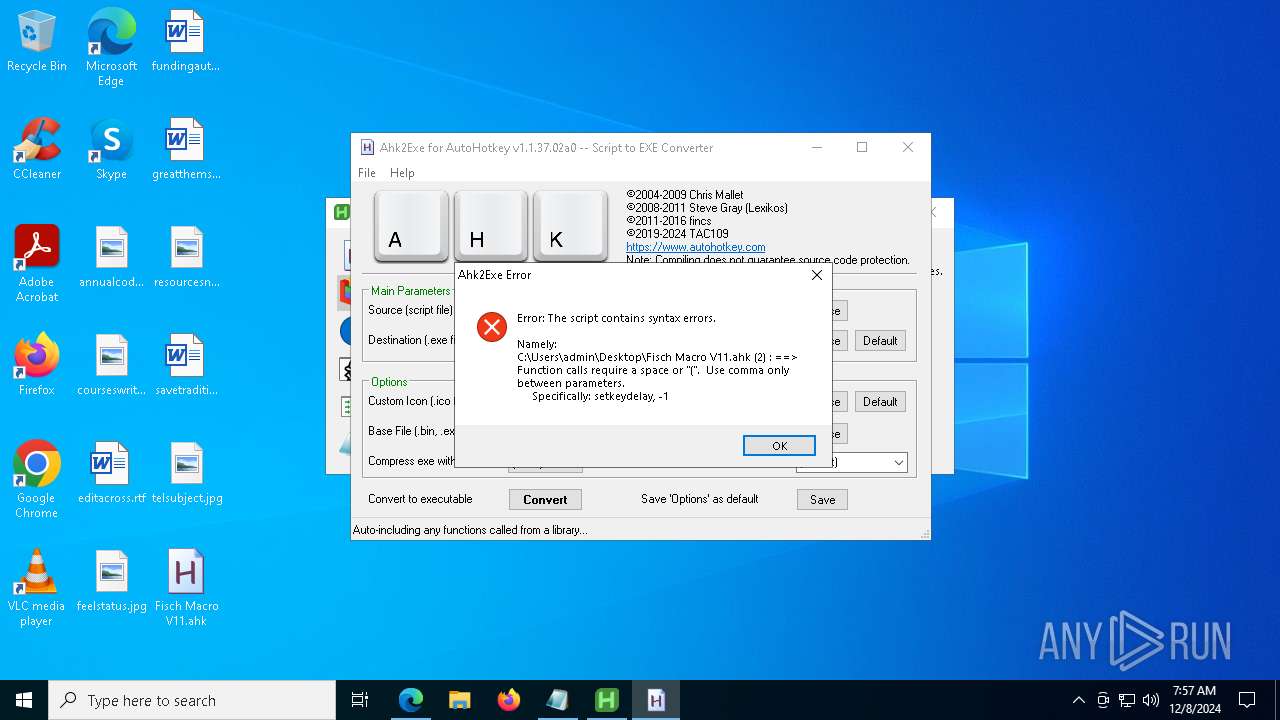Viewport: 1280px width, 720px height.
Task: Switch to Ahk2Exe taskbar button
Action: [656, 700]
